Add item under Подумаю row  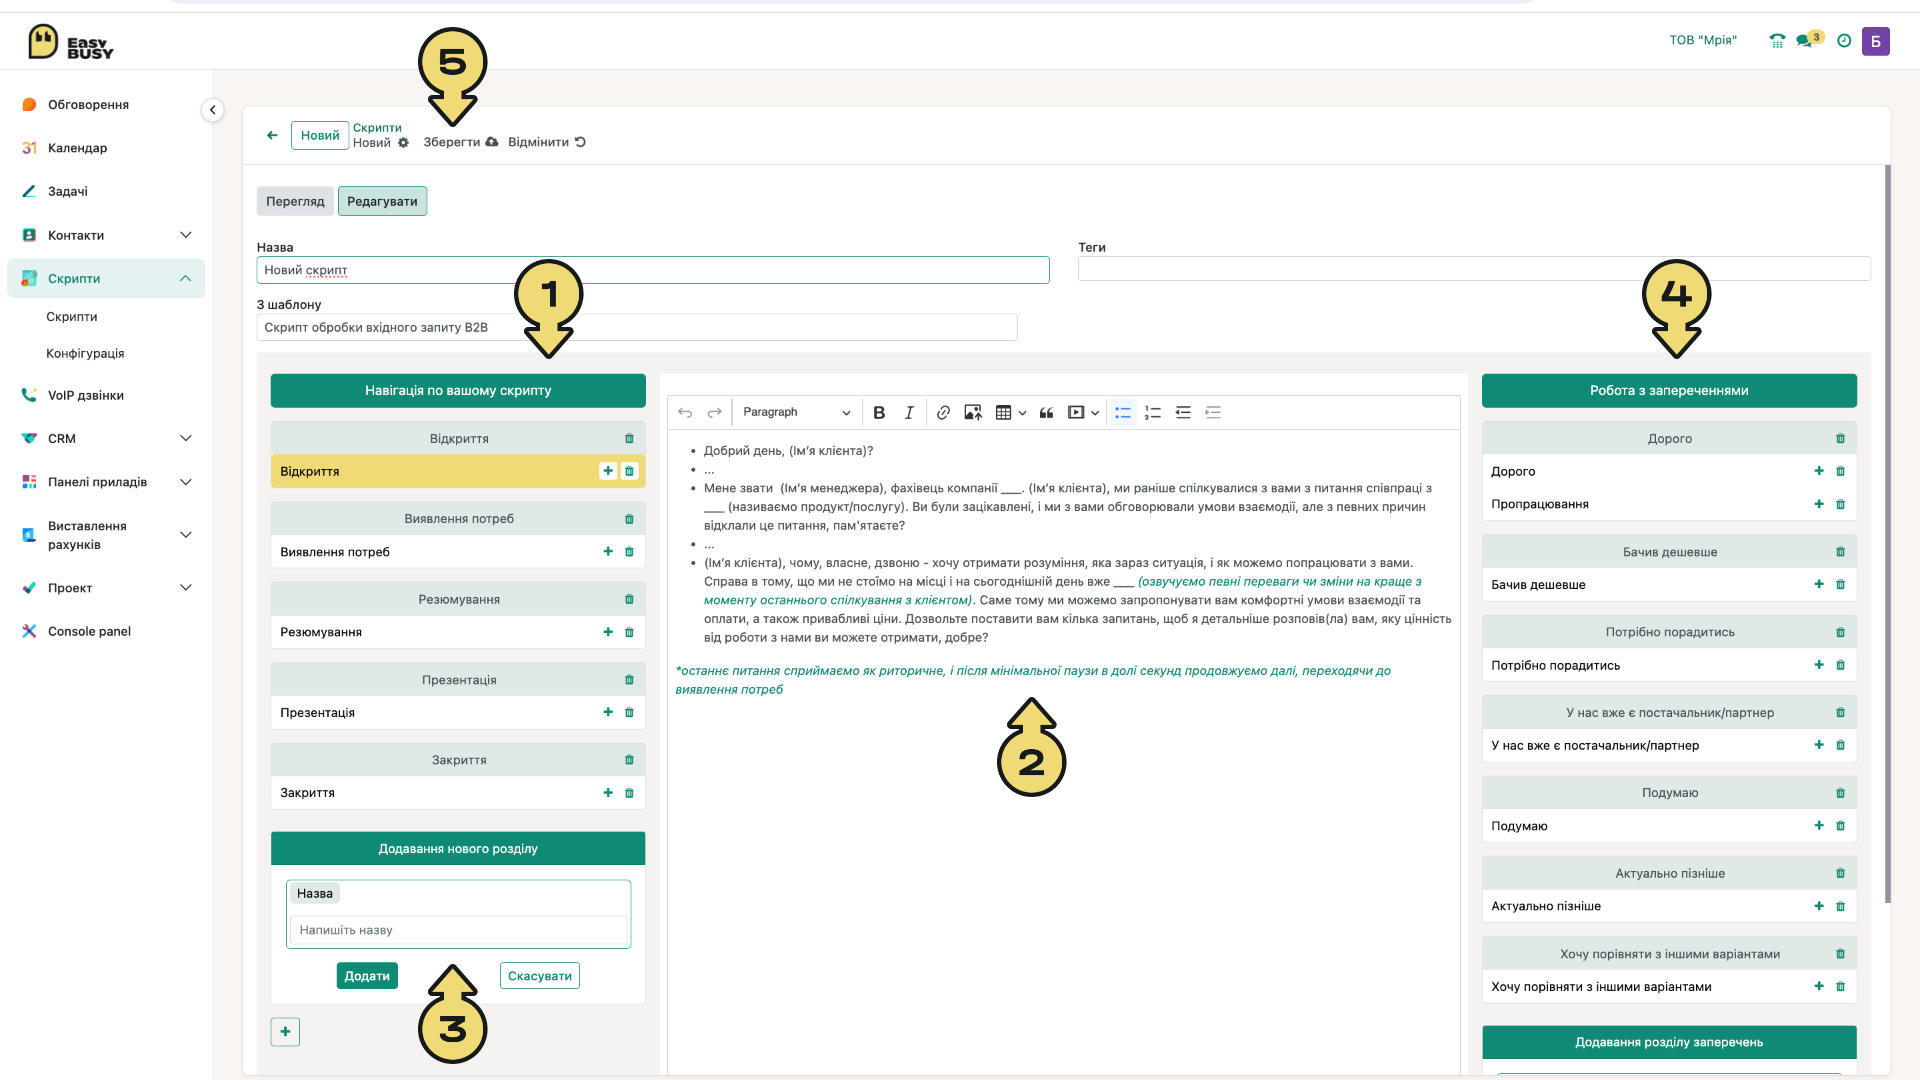pos(1819,826)
